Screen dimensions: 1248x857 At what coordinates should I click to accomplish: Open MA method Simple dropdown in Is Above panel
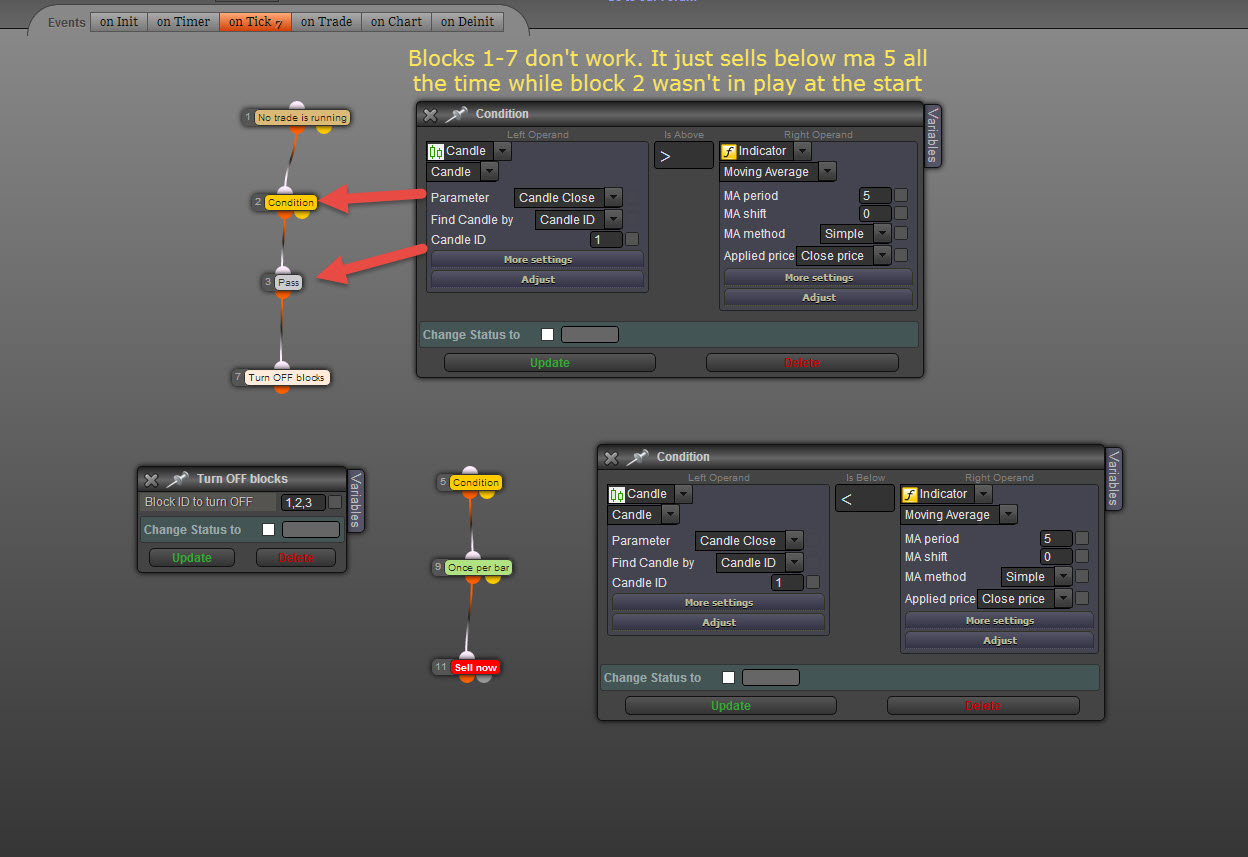point(855,234)
